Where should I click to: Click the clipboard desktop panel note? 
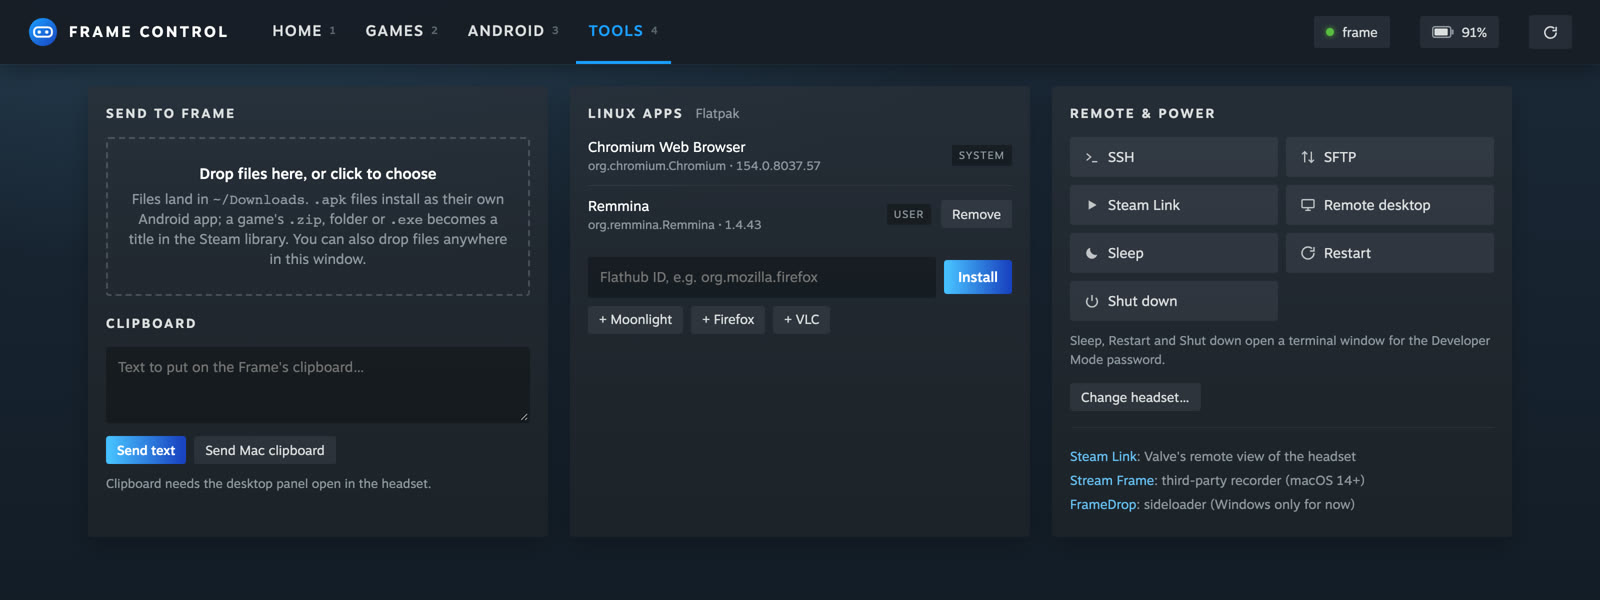(x=268, y=483)
